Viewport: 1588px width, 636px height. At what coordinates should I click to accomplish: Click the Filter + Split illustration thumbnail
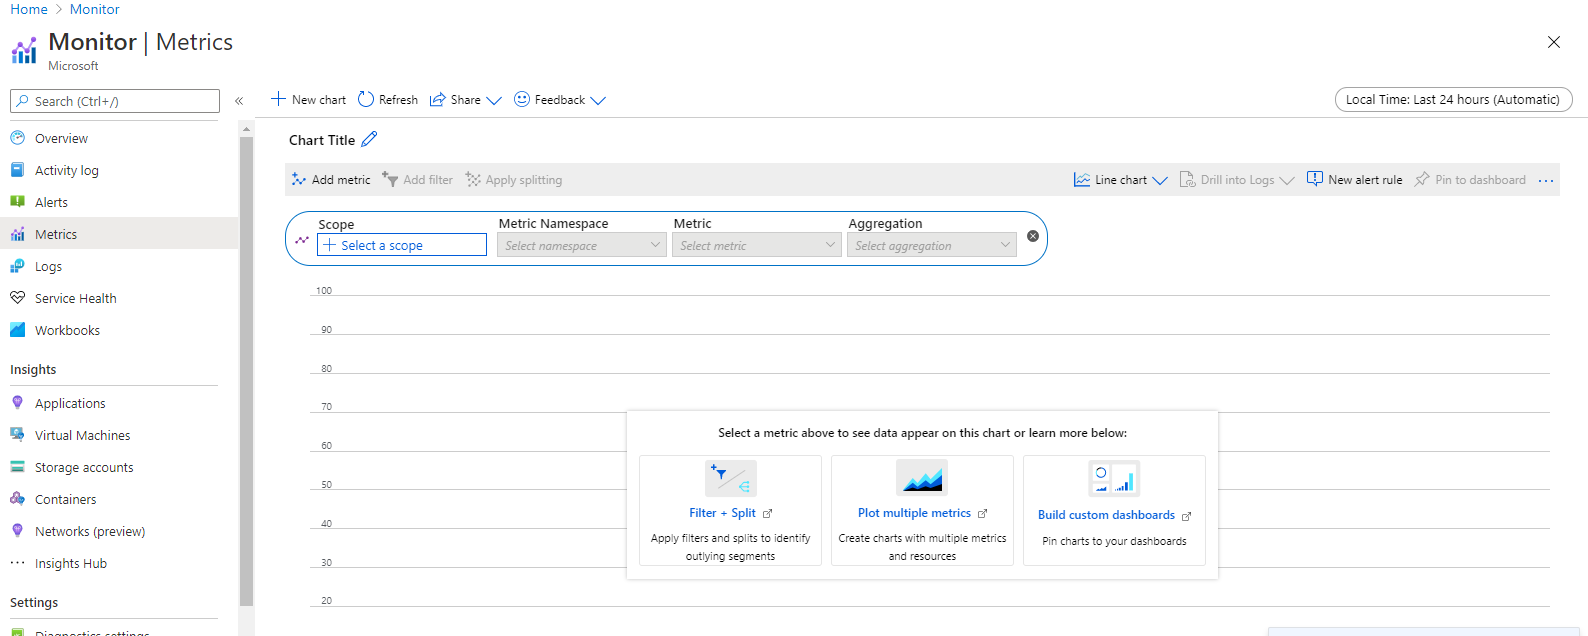point(731,479)
